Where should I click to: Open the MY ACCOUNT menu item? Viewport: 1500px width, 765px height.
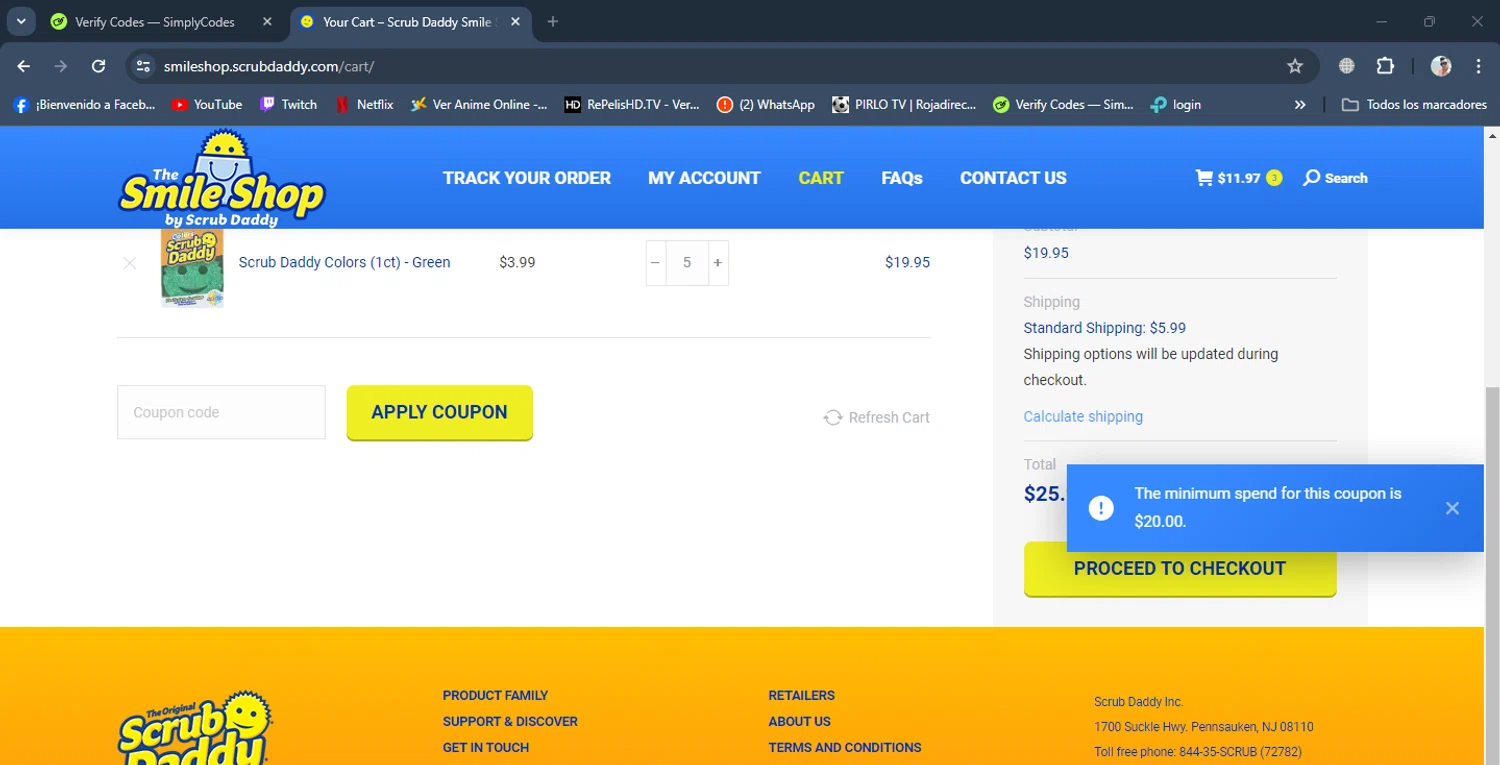click(x=704, y=178)
